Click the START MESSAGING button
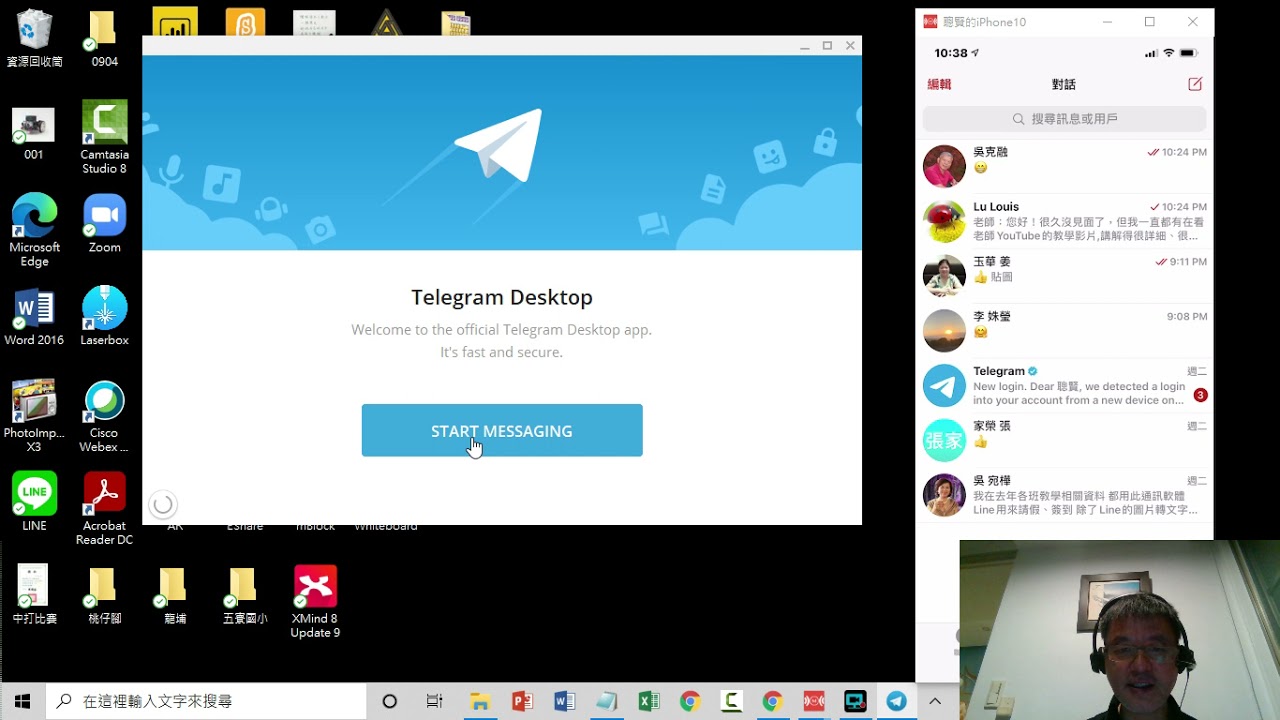 (x=502, y=430)
